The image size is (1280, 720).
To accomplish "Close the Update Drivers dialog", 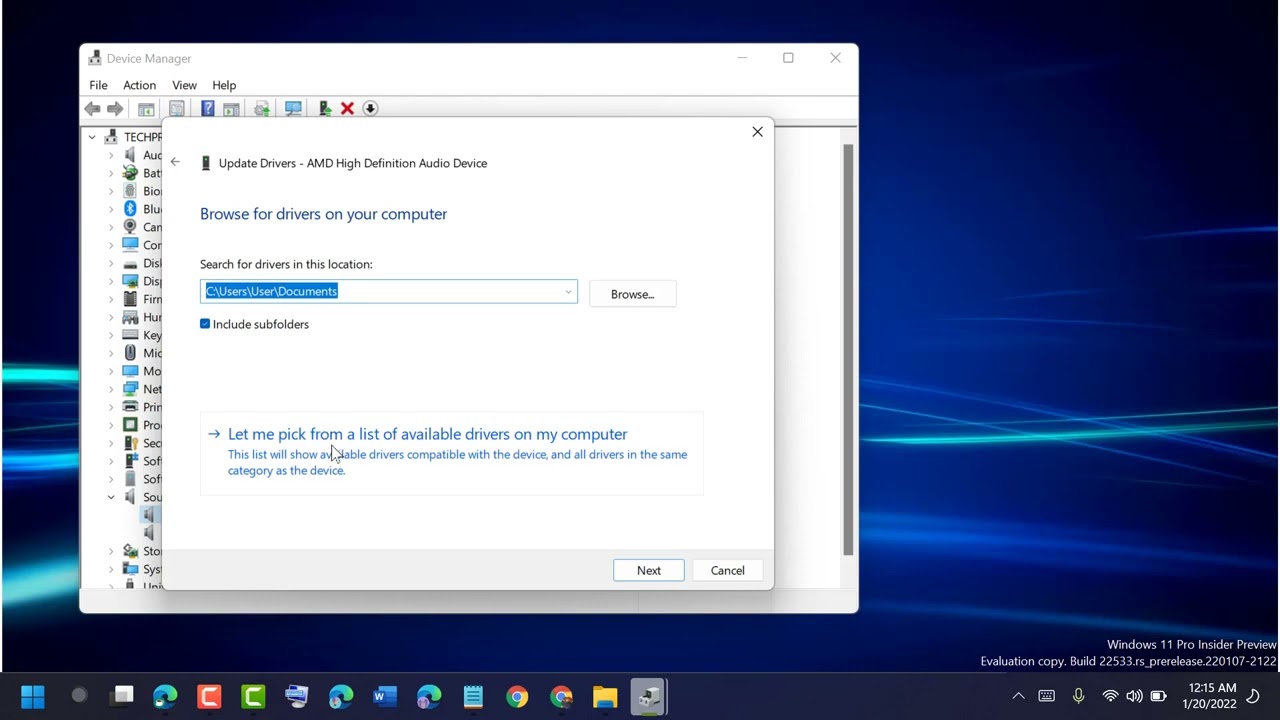I will coord(757,132).
